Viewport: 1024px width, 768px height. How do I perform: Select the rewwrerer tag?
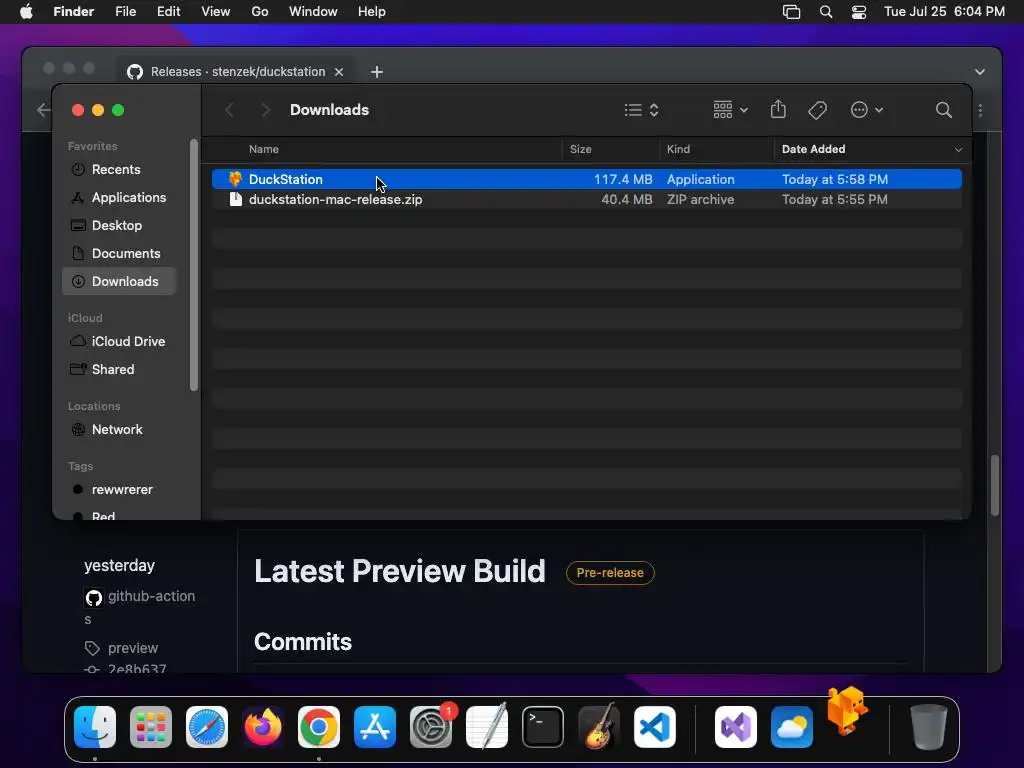pos(119,490)
